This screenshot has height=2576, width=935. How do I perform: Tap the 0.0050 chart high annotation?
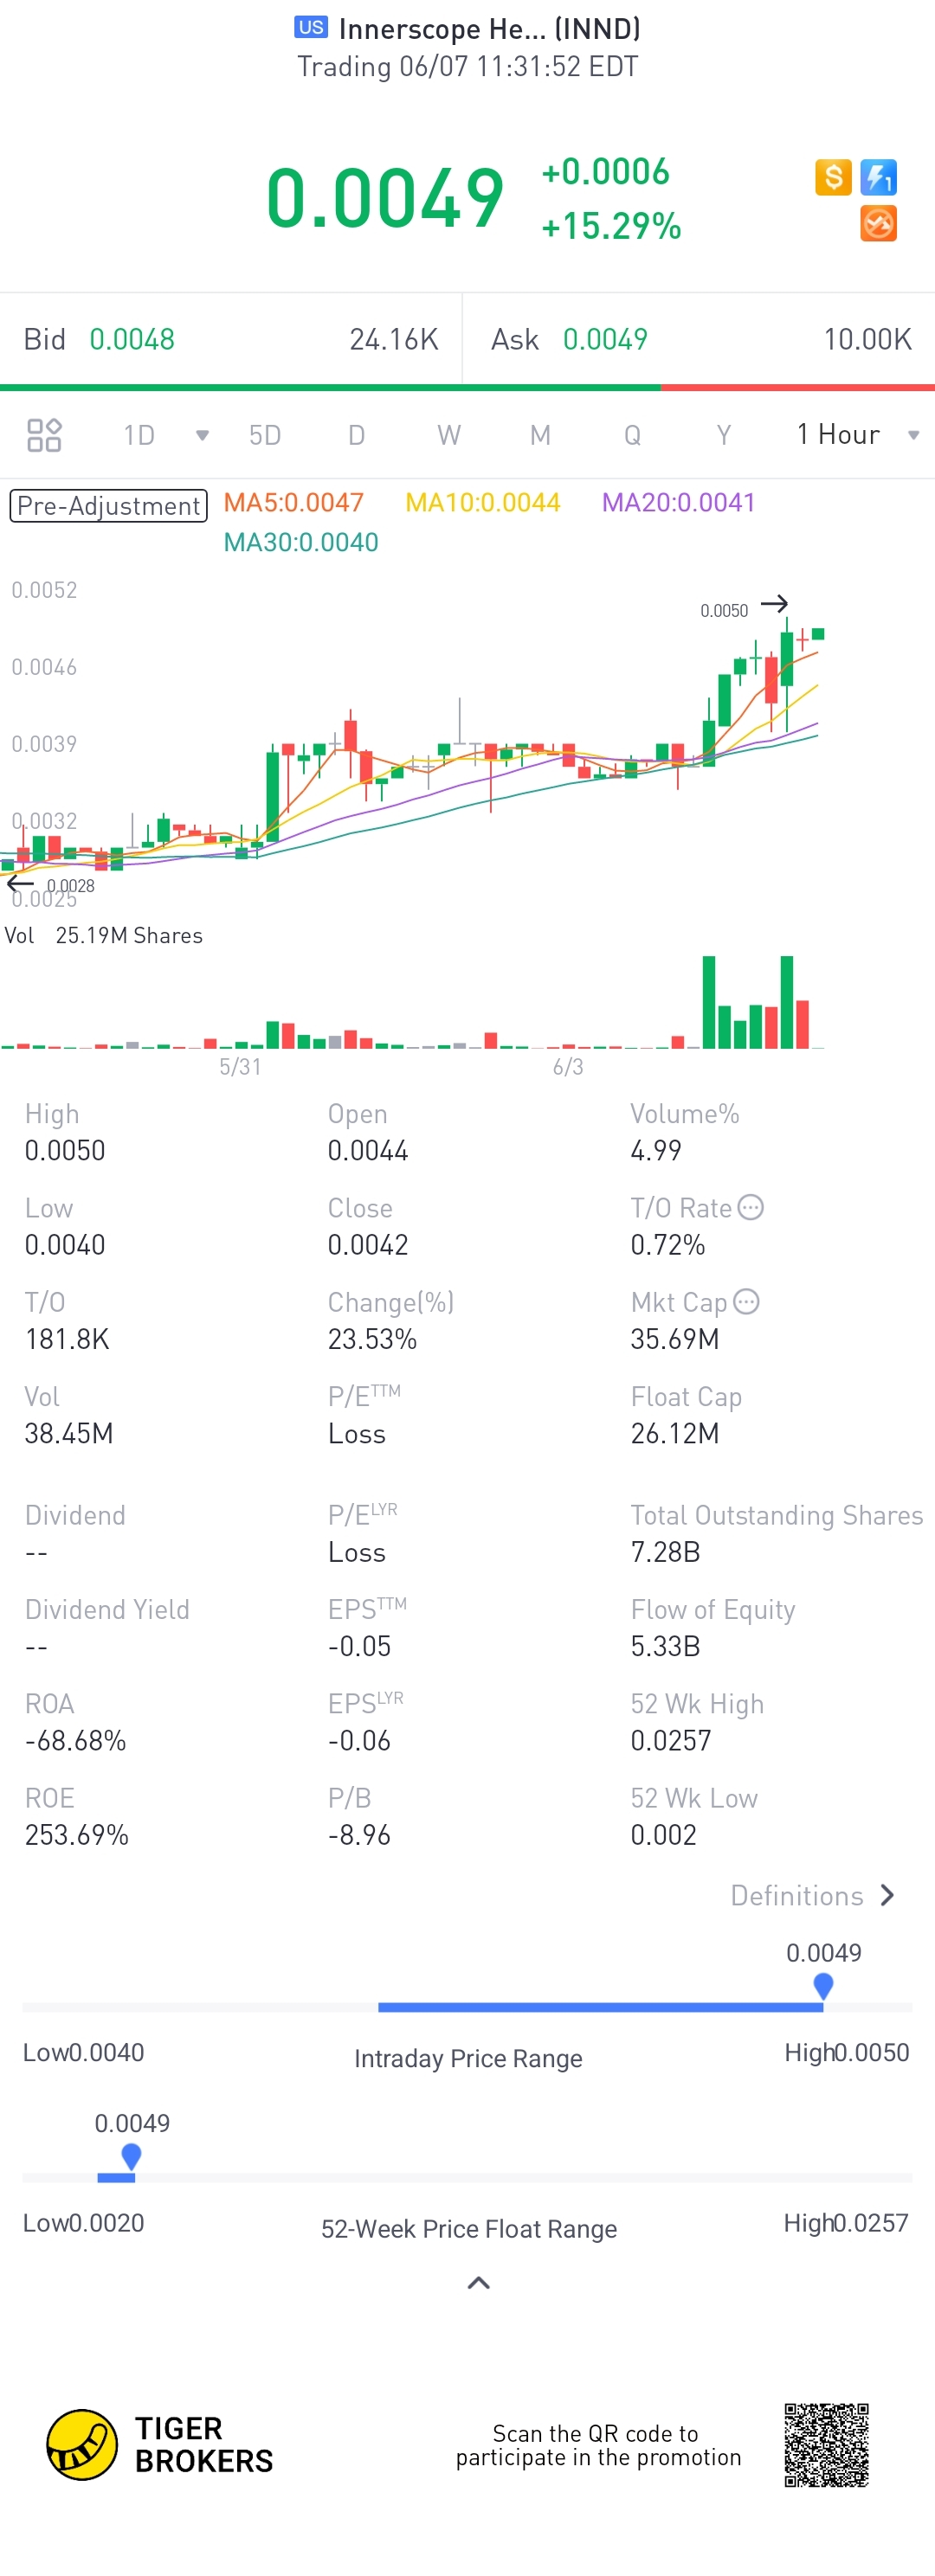click(x=724, y=610)
